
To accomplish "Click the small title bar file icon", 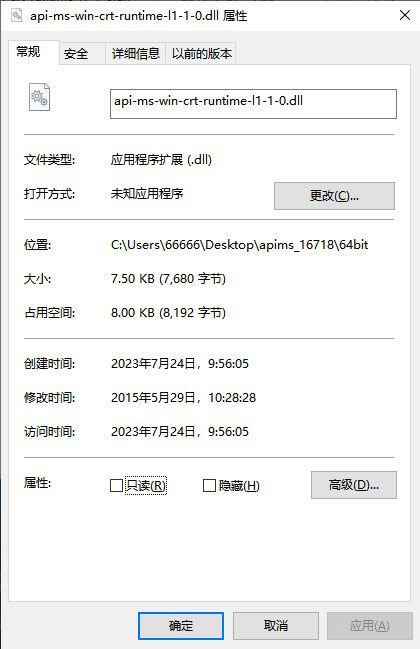I will 17,15.
